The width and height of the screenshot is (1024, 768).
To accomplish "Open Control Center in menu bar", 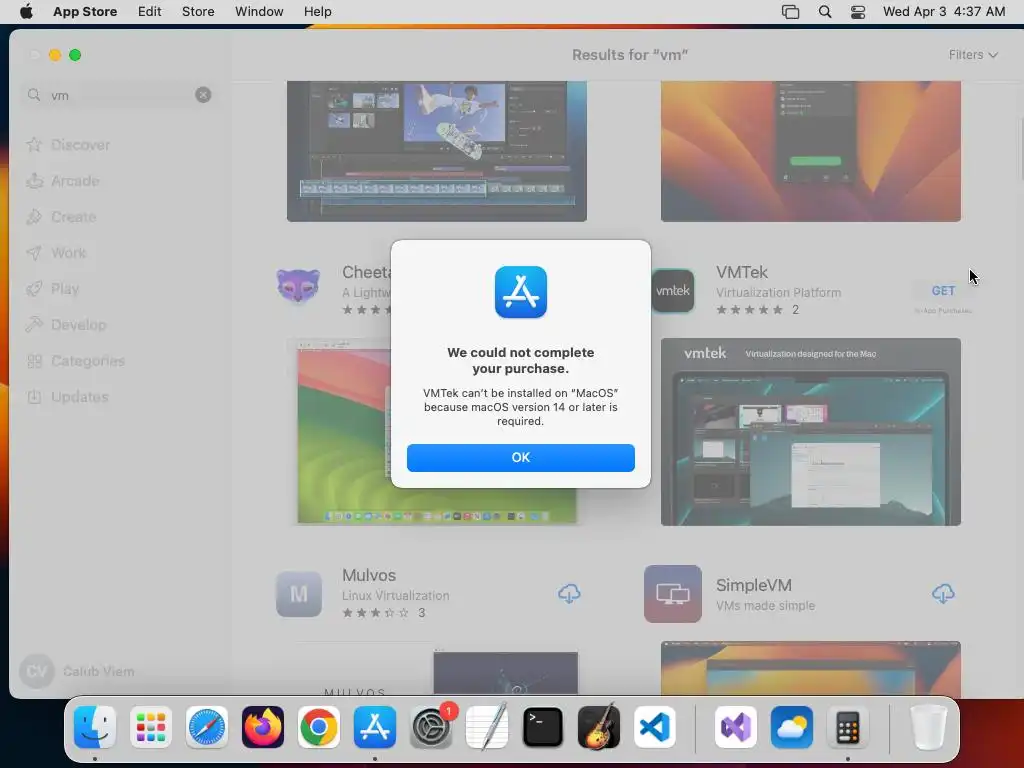I will click(x=857, y=12).
